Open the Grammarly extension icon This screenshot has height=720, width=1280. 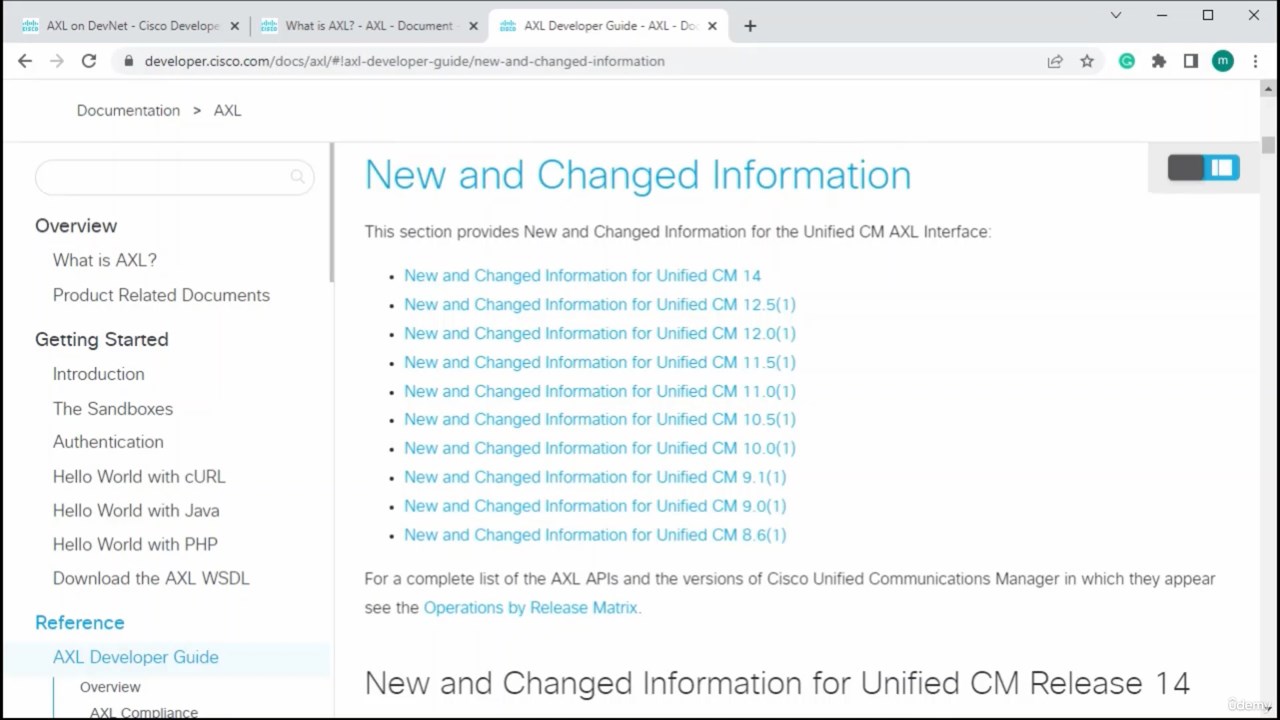(1127, 61)
